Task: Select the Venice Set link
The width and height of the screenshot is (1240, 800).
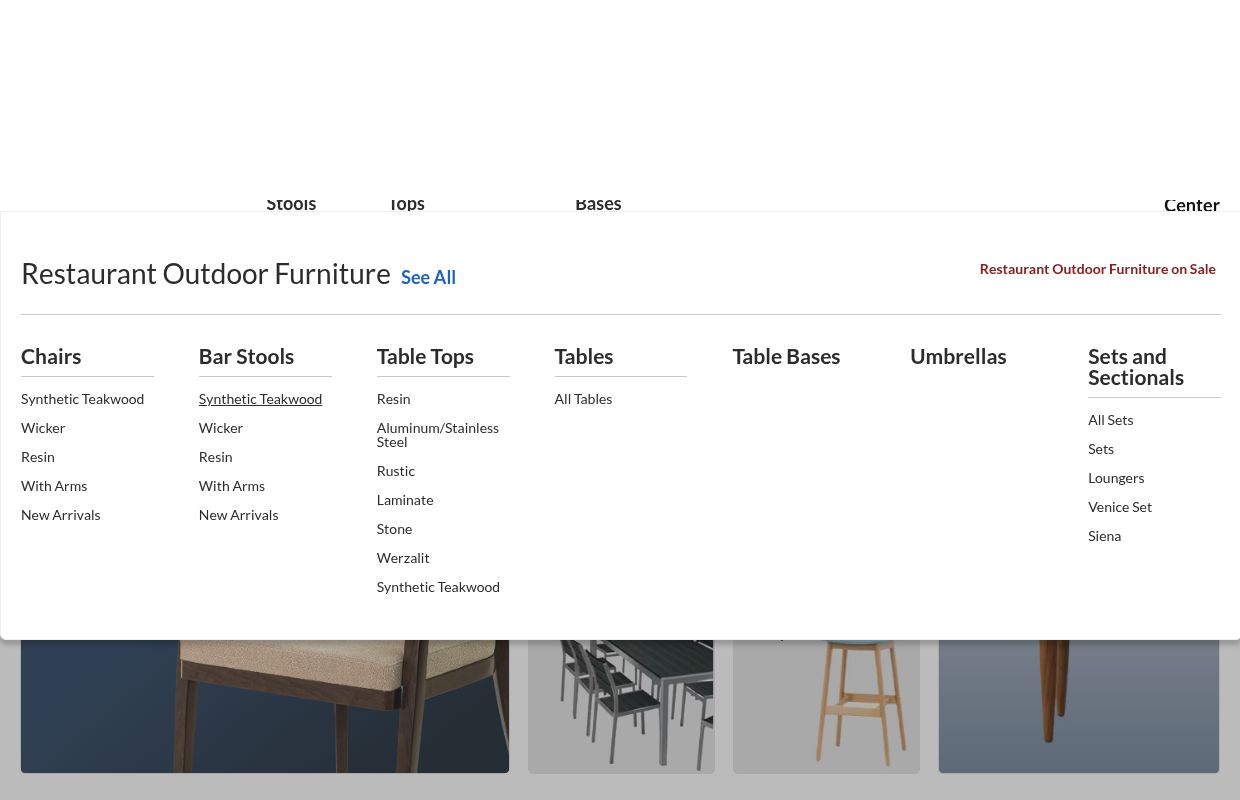Action: click(x=1119, y=506)
